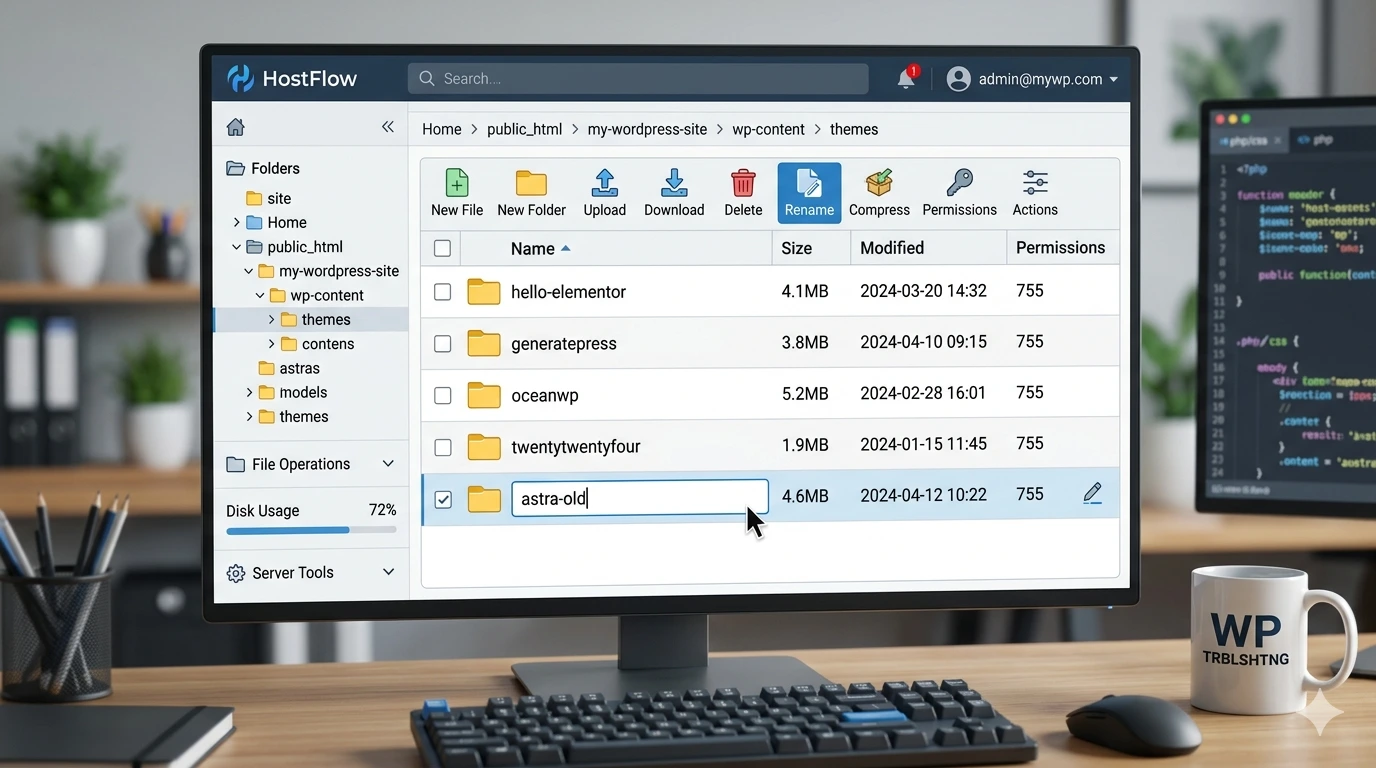1376x768 pixels.
Task: Go to Home in the breadcrumb
Action: [x=441, y=129]
